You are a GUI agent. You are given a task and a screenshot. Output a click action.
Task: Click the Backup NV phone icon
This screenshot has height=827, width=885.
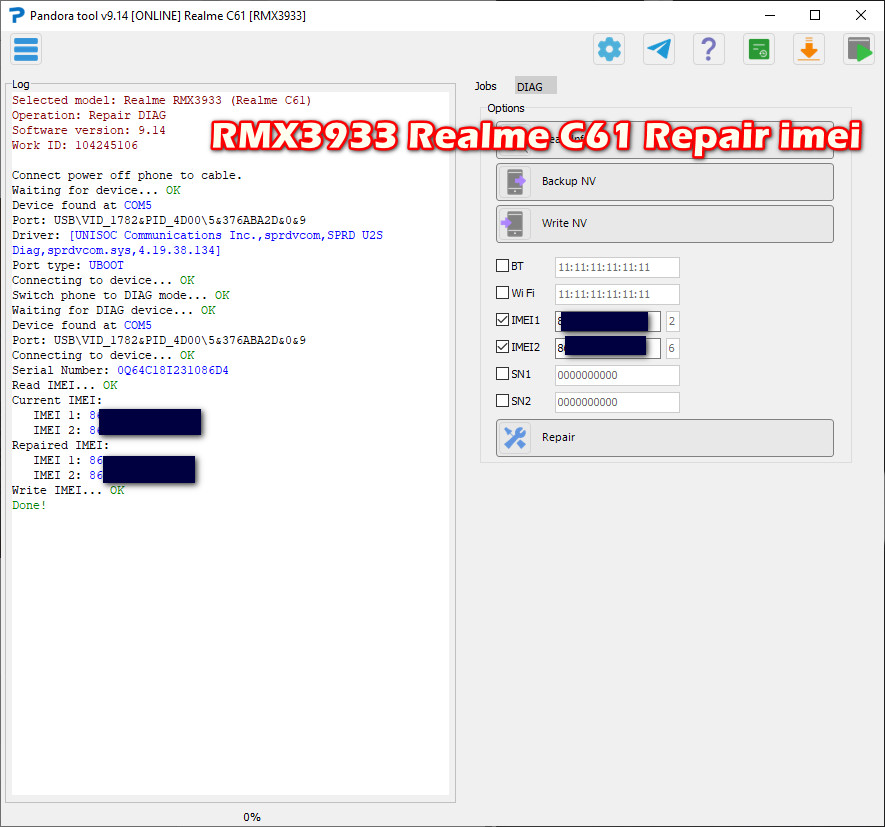515,182
